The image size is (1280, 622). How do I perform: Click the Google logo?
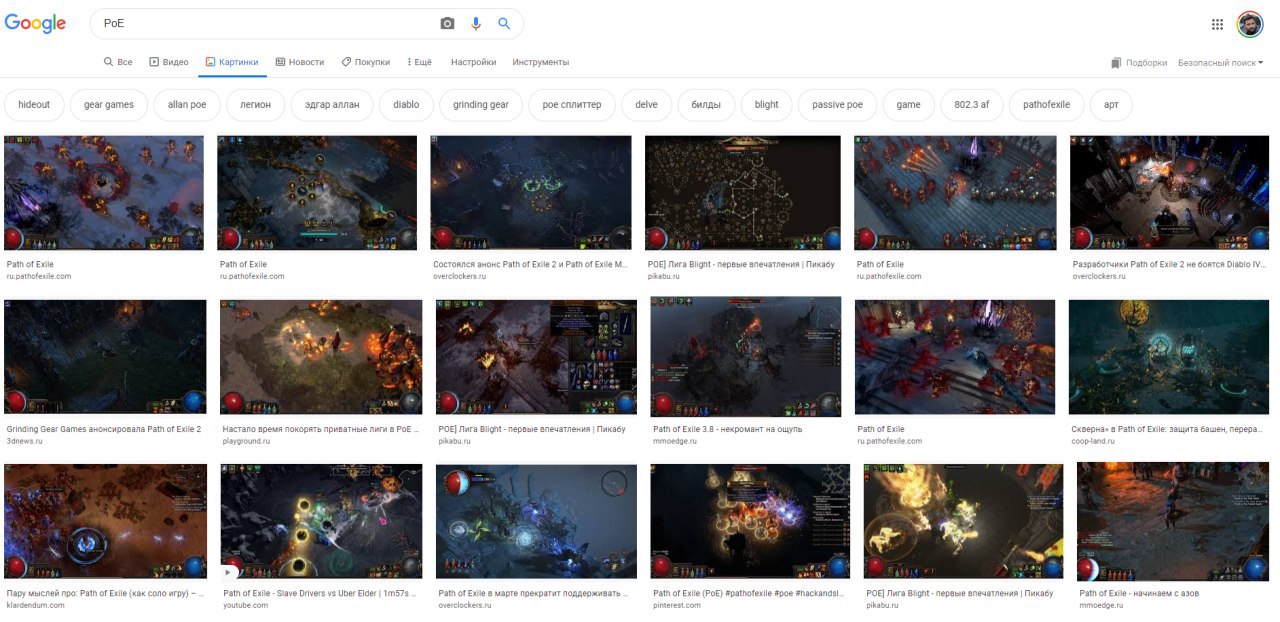click(x=35, y=24)
